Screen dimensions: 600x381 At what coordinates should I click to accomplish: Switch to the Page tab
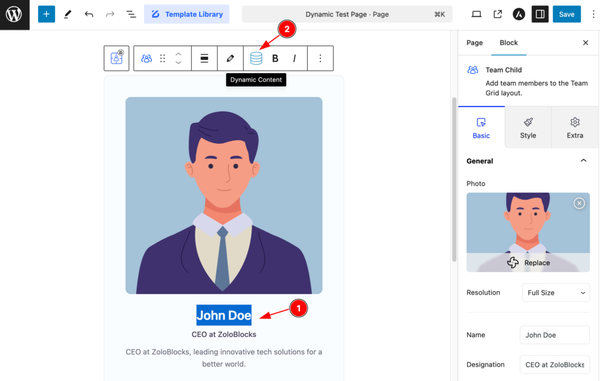(474, 42)
